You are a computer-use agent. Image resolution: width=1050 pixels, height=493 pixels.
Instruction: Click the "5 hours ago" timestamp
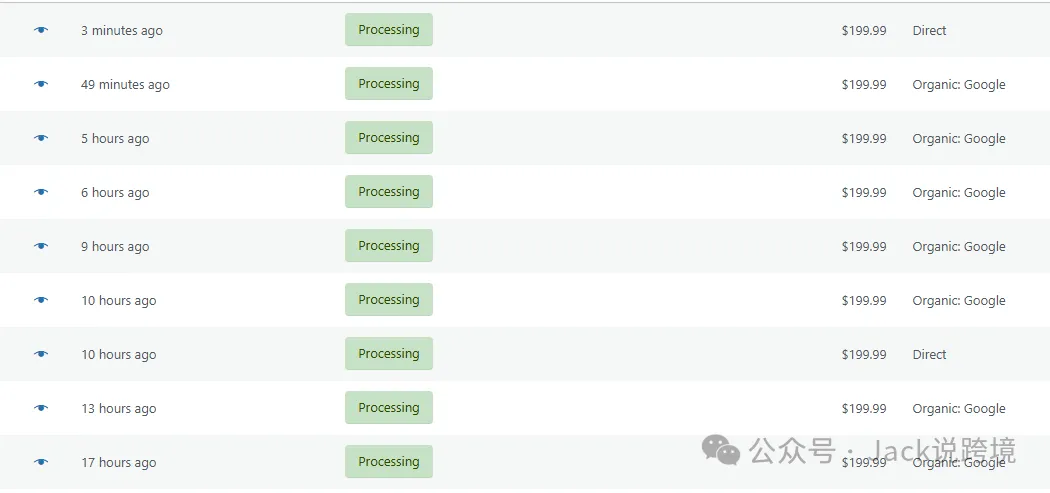click(x=115, y=139)
